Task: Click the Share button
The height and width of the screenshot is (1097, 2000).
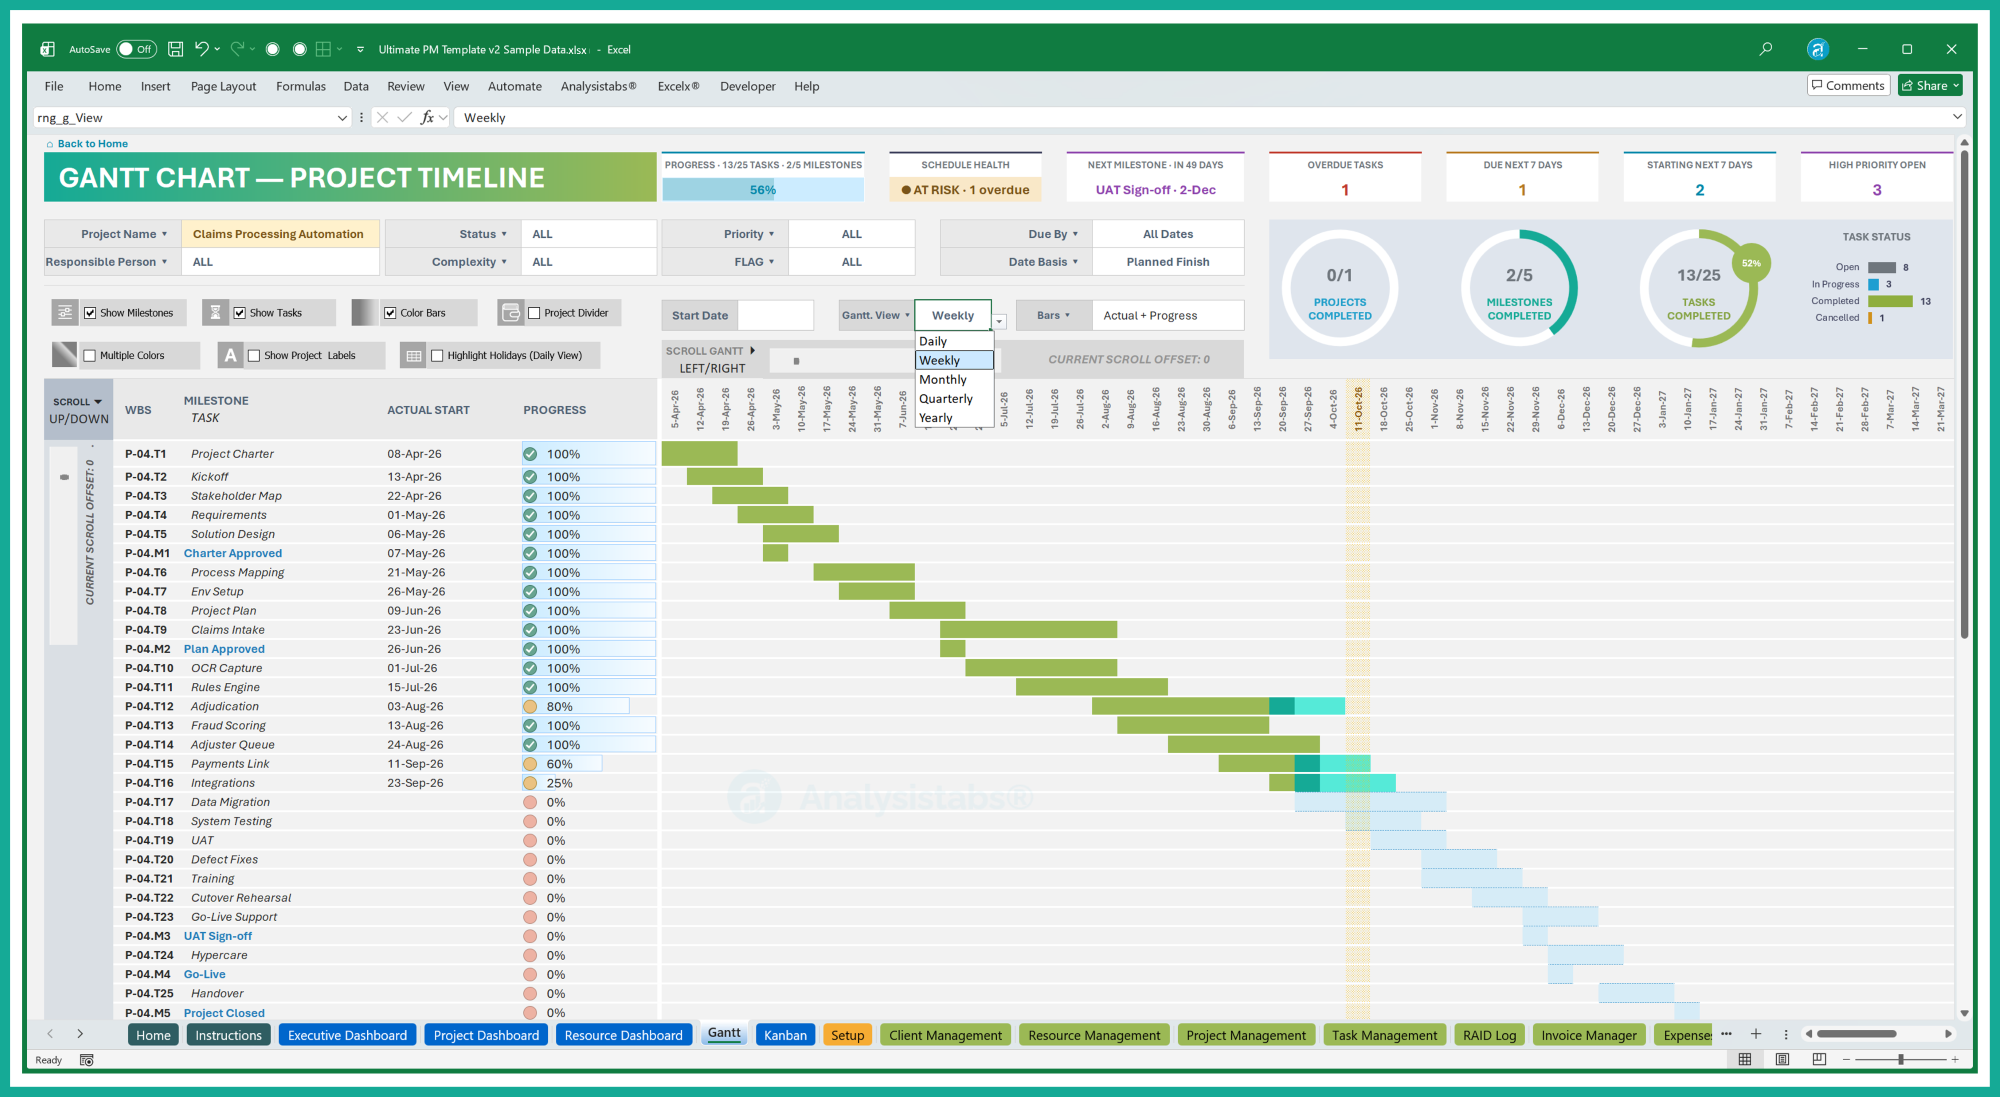Action: (x=1930, y=85)
